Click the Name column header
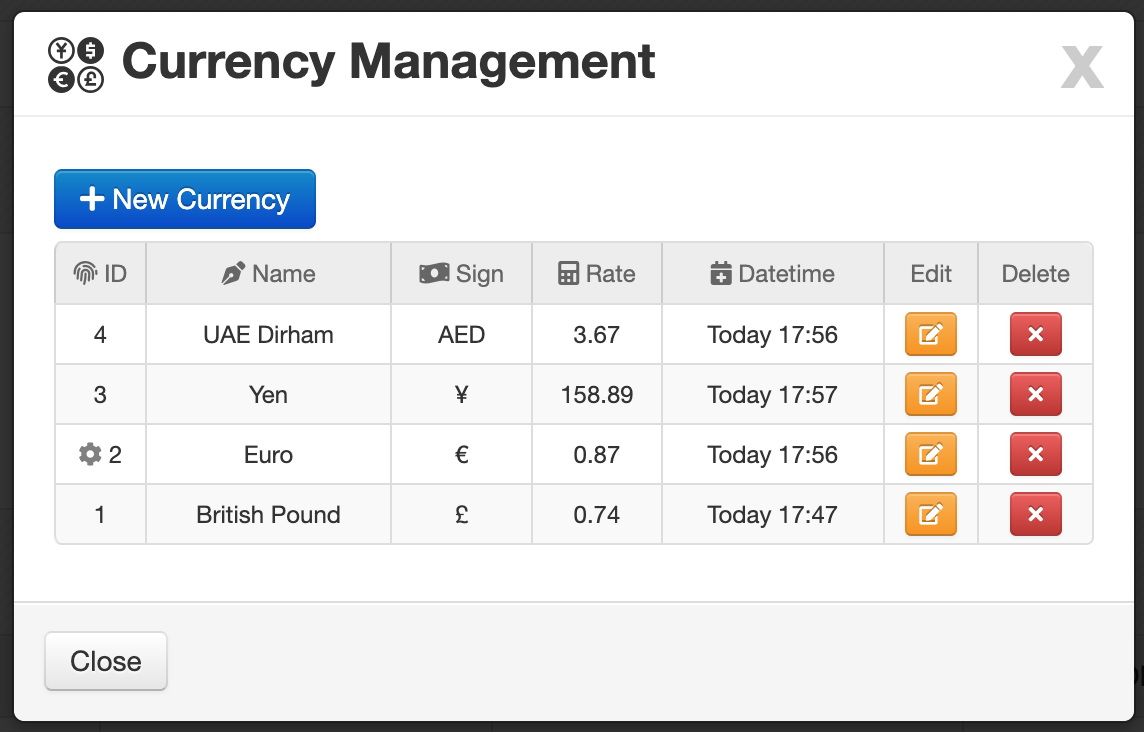 [x=268, y=274]
